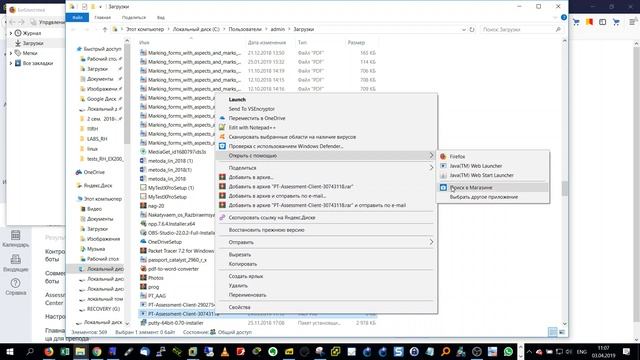Switch to large icons view mode
Viewport: 640px width, 360px height.
[x=562, y=332]
